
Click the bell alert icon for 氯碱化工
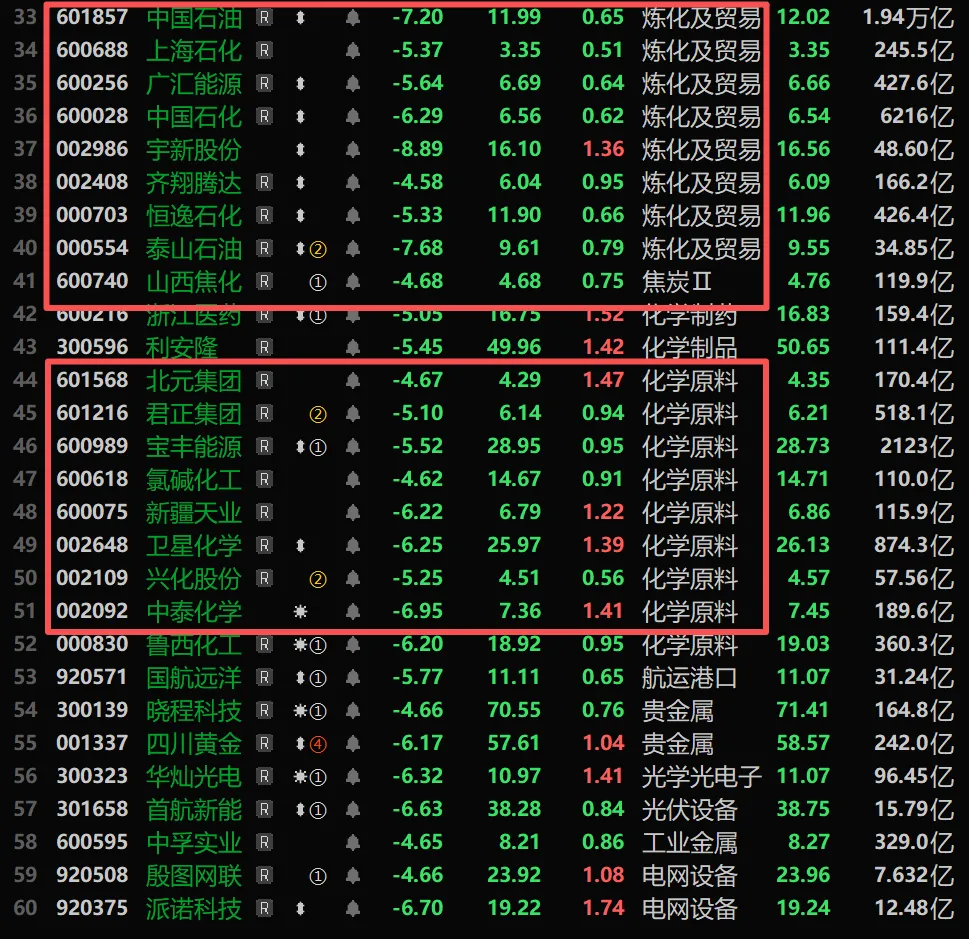tap(353, 479)
